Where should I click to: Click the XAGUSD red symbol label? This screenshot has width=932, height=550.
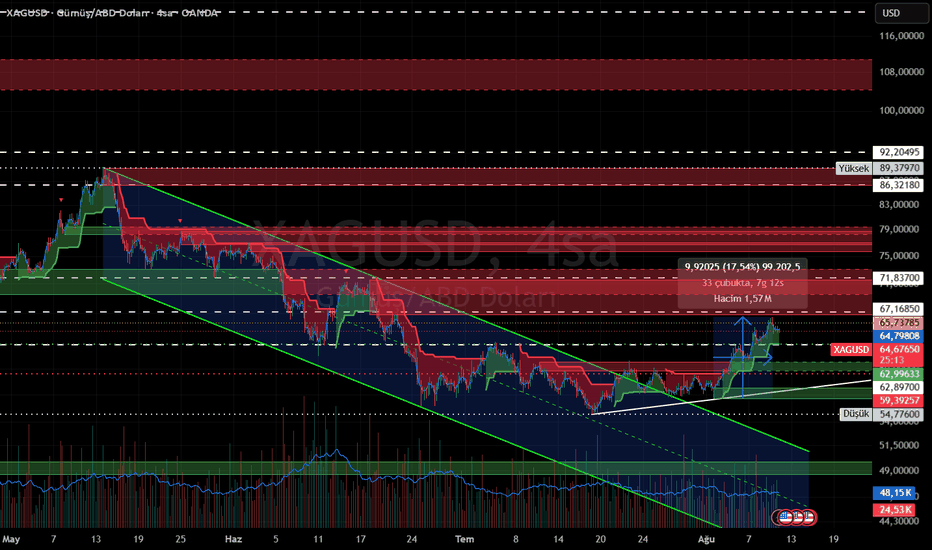click(851, 350)
